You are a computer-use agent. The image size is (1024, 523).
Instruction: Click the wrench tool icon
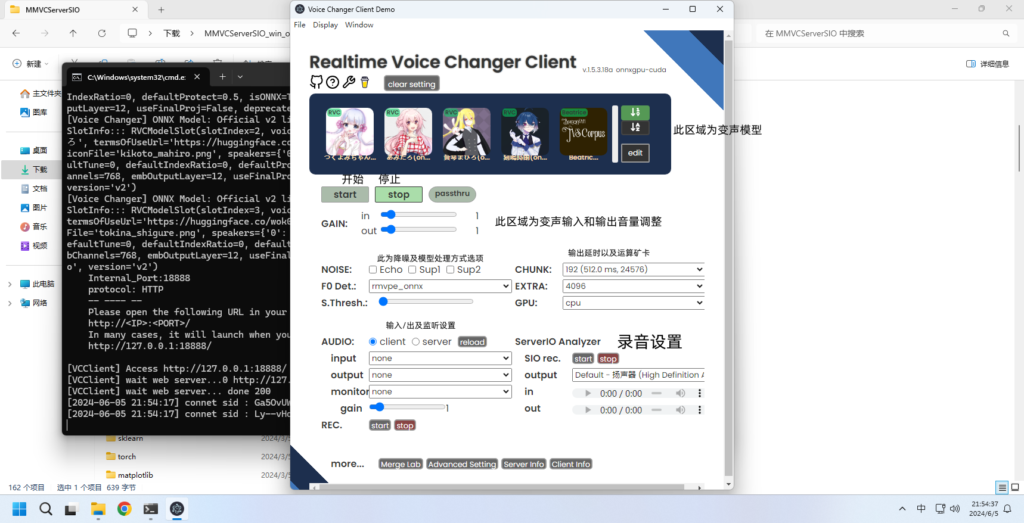tap(349, 82)
